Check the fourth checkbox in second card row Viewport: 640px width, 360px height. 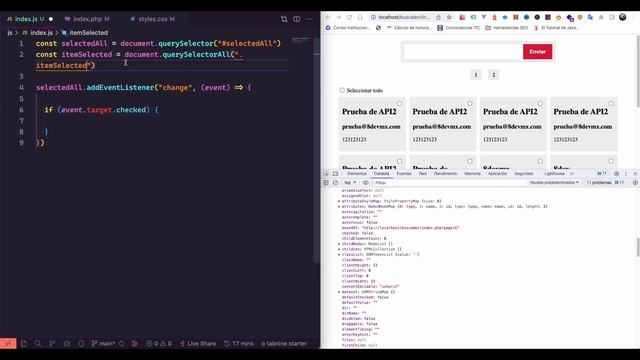(x=611, y=161)
